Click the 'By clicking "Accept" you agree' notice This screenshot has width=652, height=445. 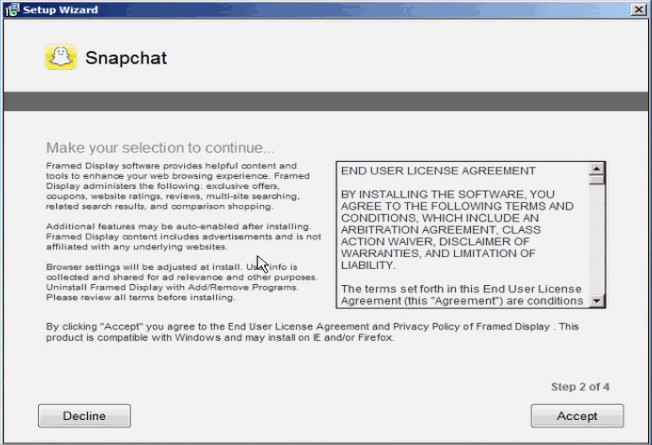click(x=312, y=332)
